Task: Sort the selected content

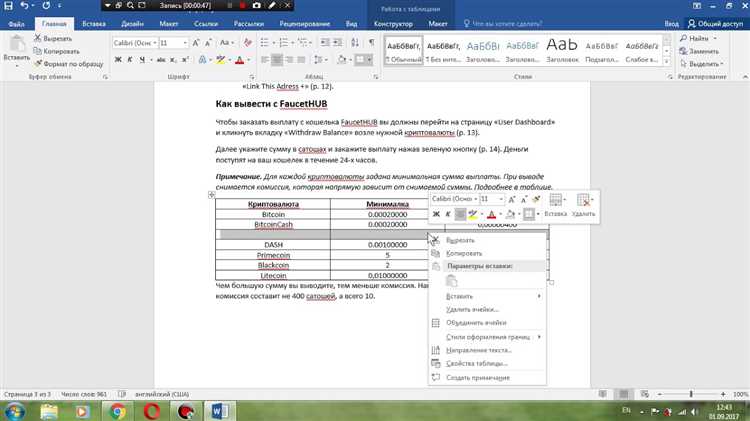Action: tap(355, 43)
